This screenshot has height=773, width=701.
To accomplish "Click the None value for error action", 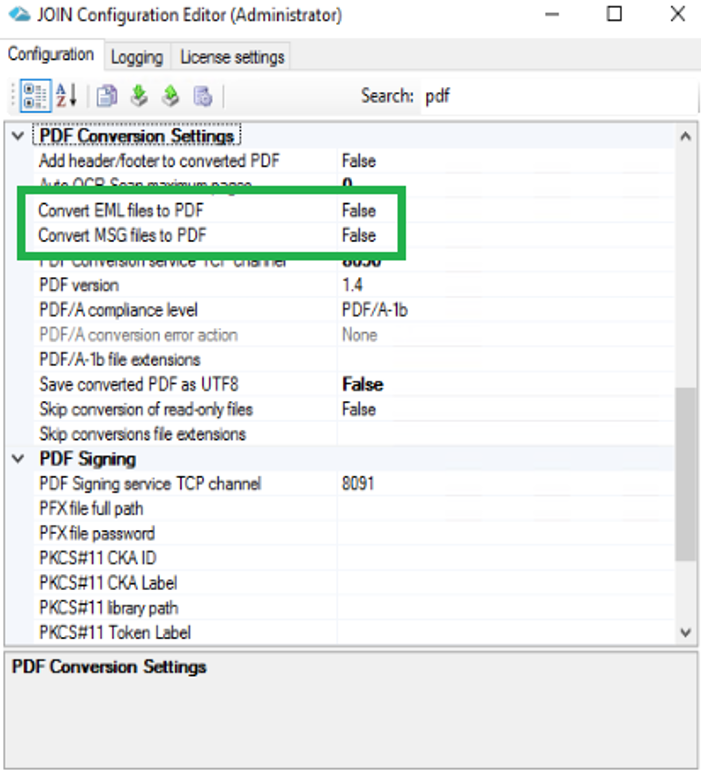I will pos(359,335).
